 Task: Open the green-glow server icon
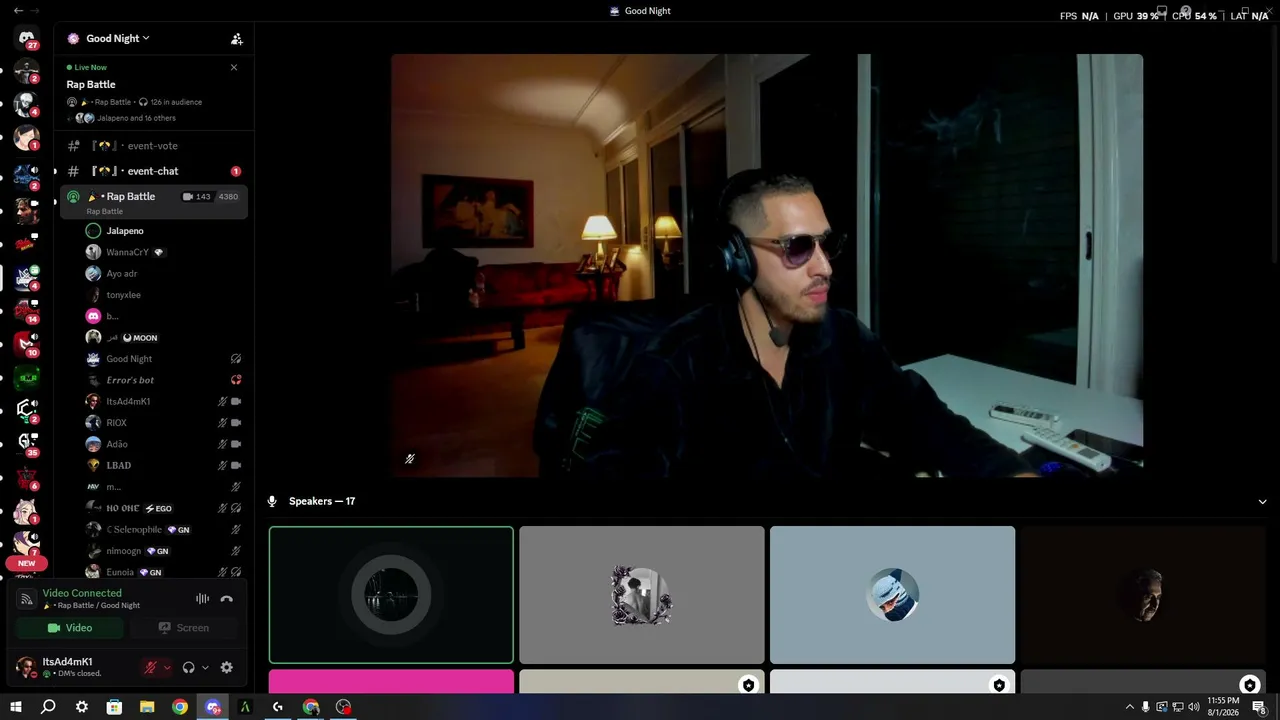27,377
